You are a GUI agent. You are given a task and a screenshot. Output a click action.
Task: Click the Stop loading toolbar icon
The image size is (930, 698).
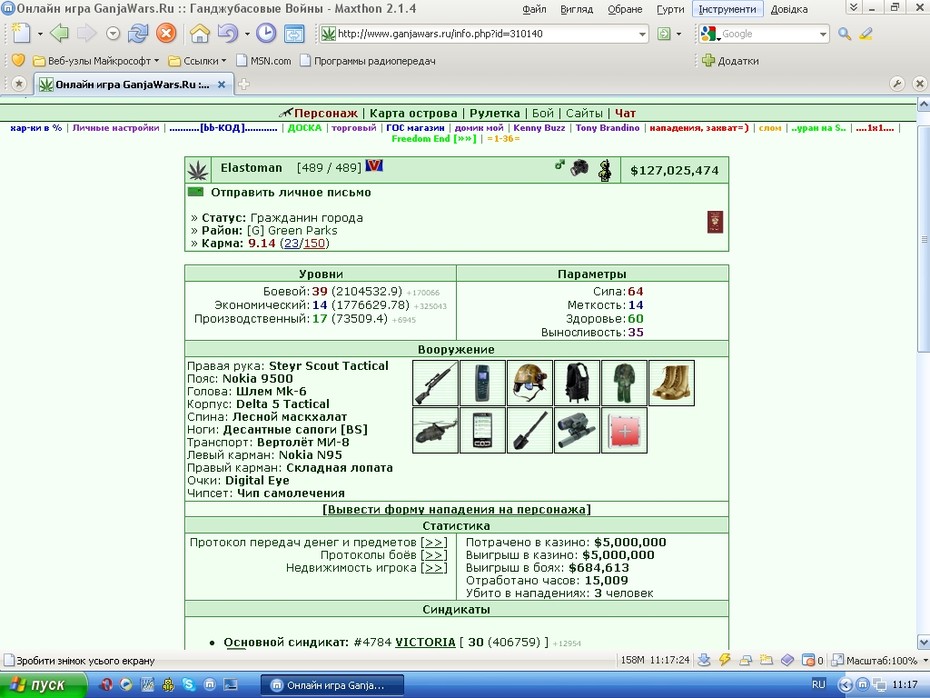166,34
